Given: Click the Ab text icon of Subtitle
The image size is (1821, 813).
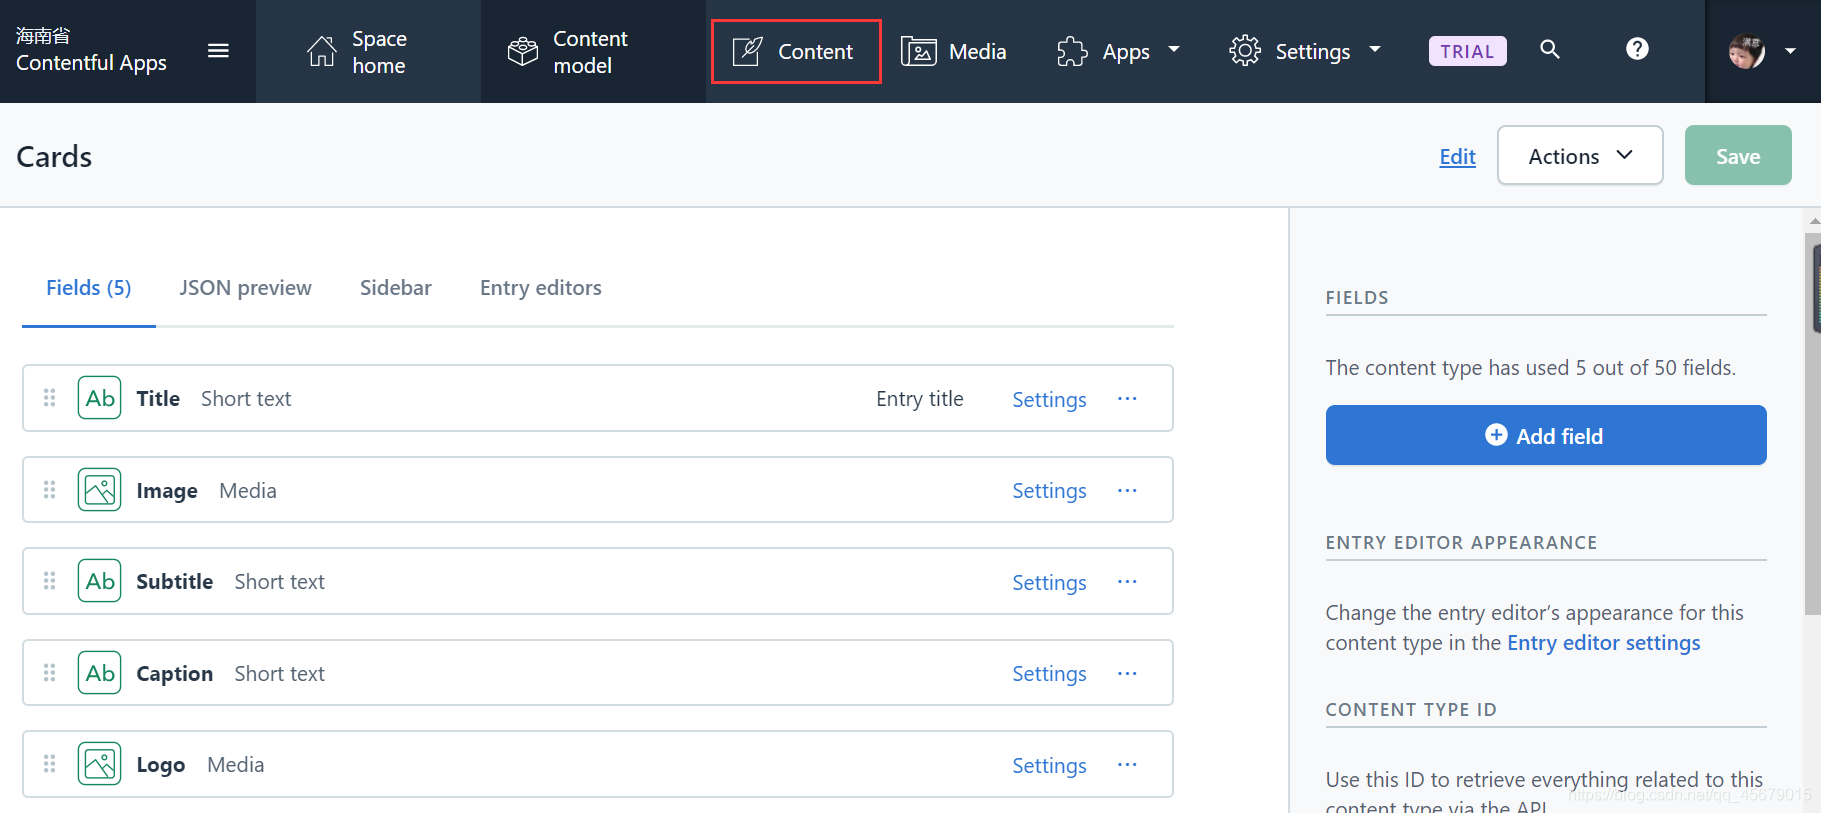Looking at the screenshot, I should click(x=100, y=581).
